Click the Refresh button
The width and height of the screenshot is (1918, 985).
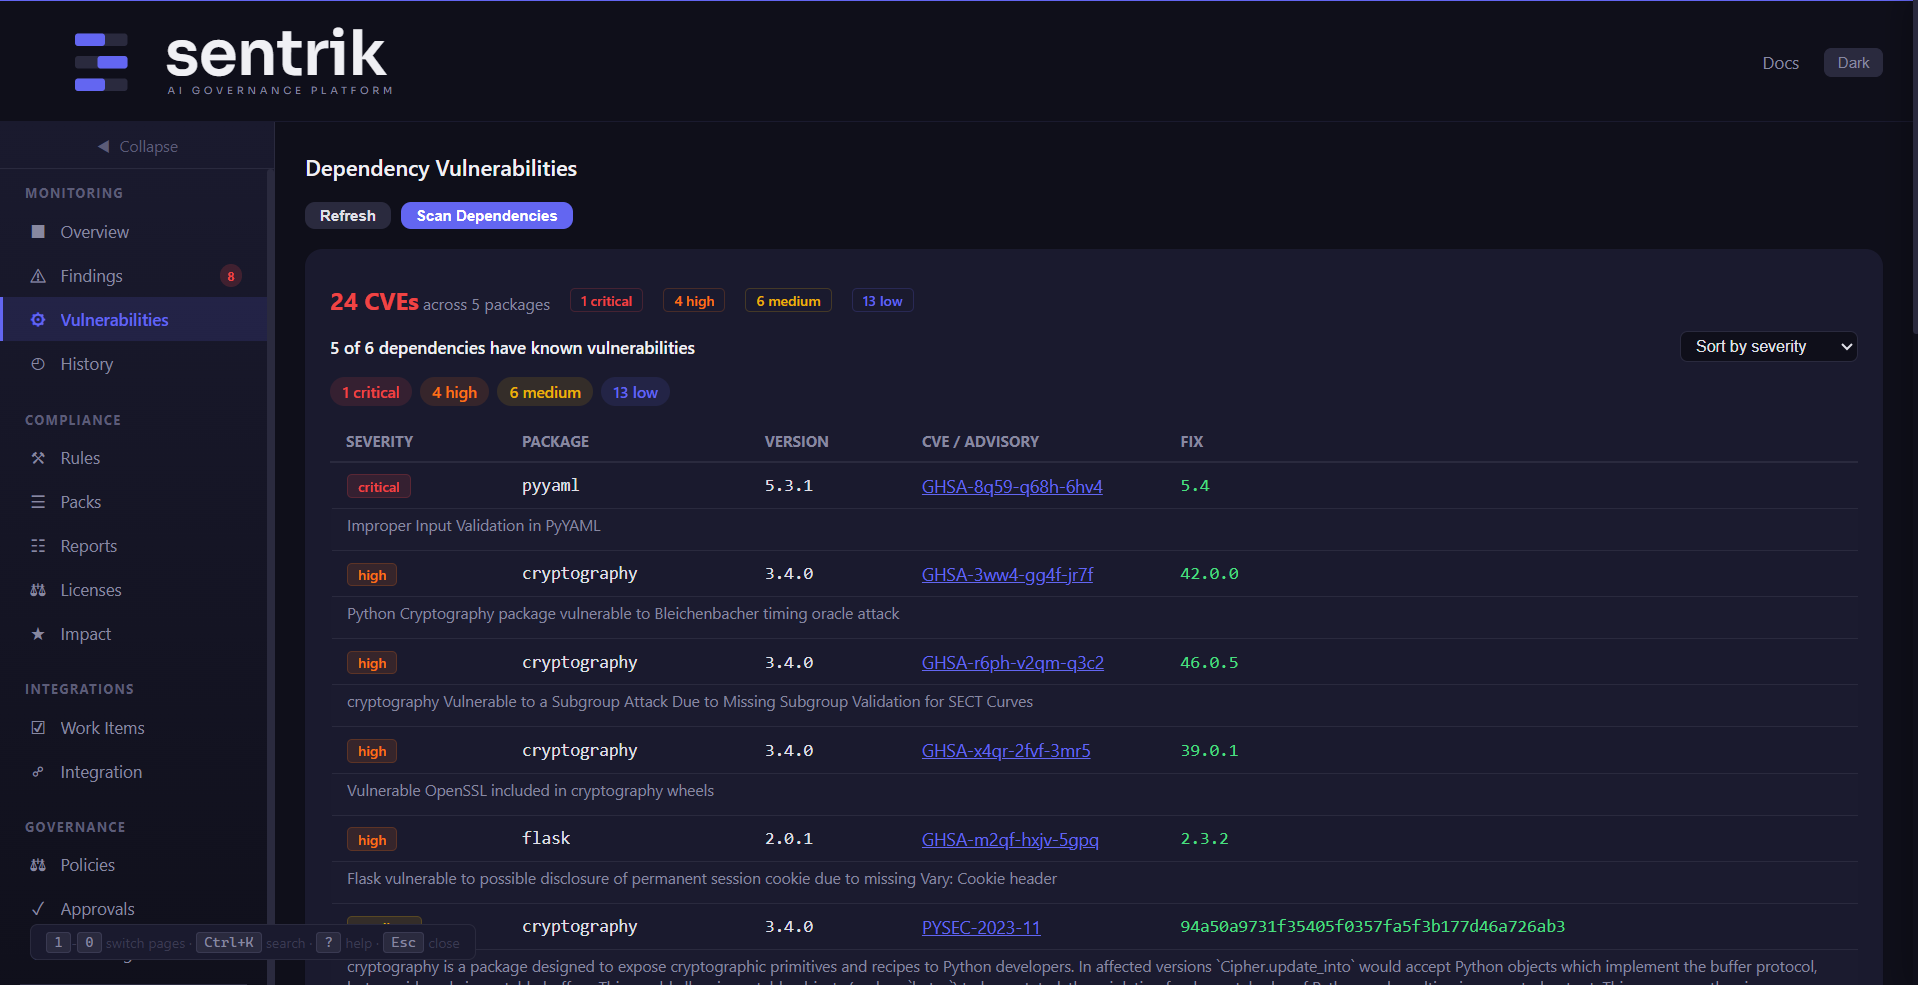[347, 215]
